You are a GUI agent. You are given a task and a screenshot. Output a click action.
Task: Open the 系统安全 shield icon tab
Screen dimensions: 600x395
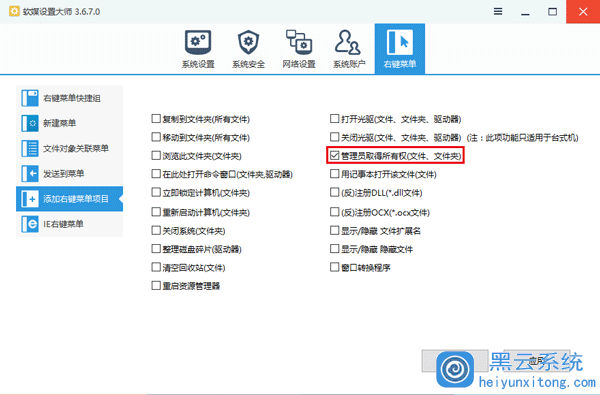[x=248, y=49]
